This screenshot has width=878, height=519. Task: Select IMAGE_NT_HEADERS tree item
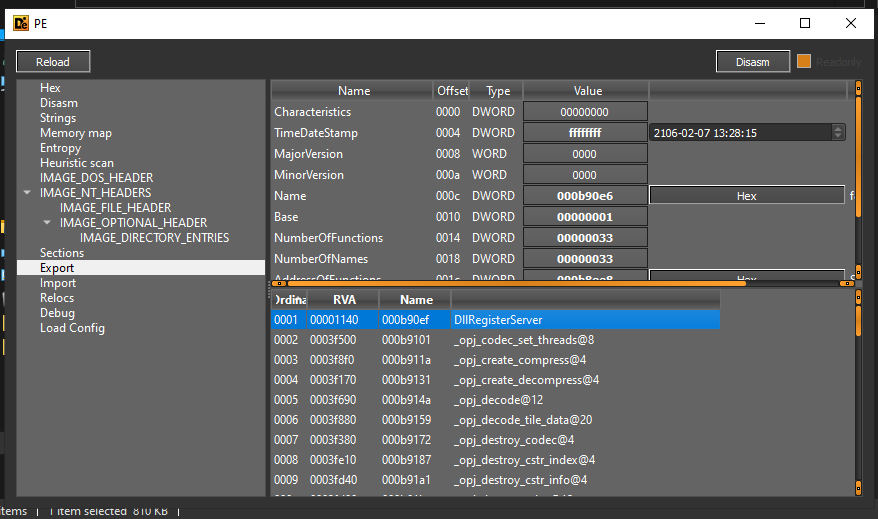(x=95, y=193)
